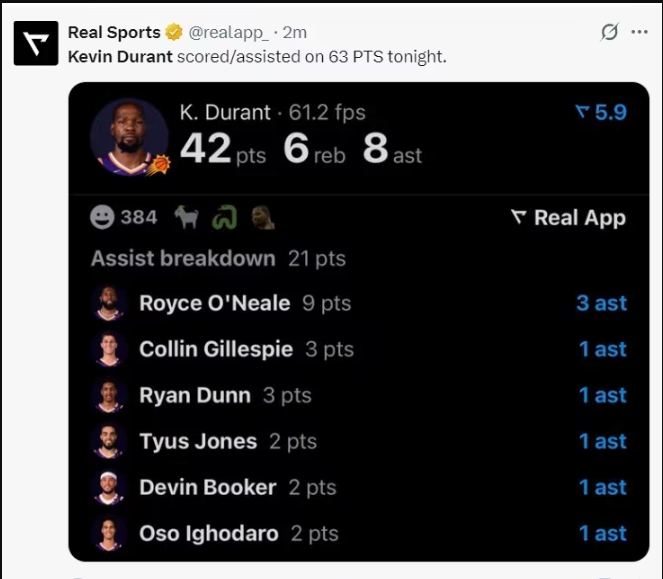
Task: Click the Phoenix Suns logo badge
Action: click(x=160, y=164)
